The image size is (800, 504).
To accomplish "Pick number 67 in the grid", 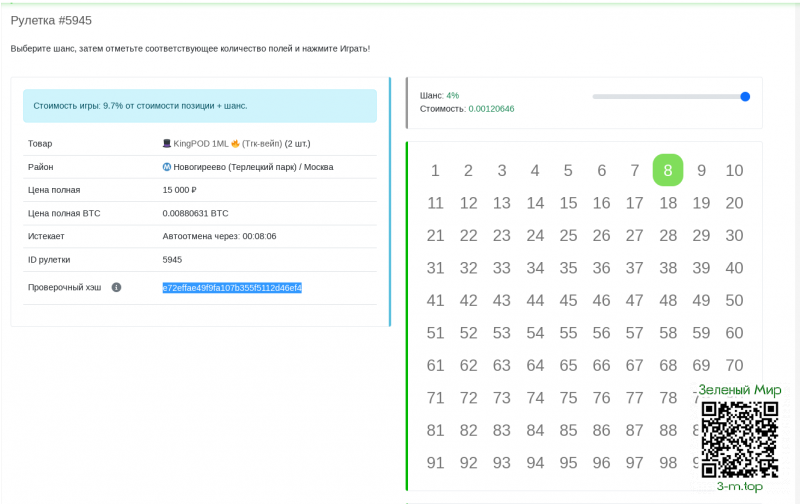I will click(x=634, y=366).
